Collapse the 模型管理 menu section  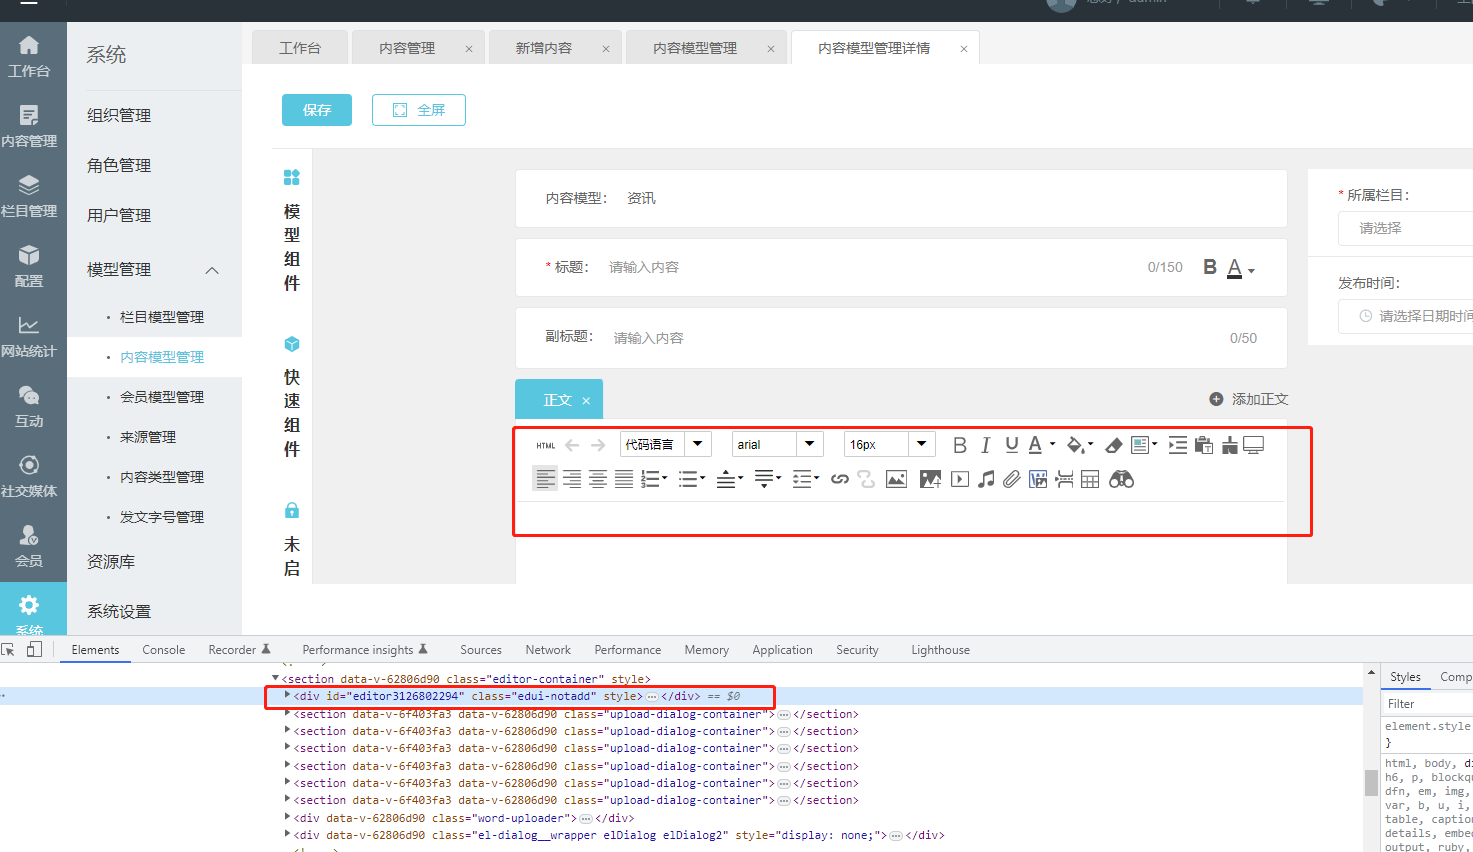[x=211, y=270]
